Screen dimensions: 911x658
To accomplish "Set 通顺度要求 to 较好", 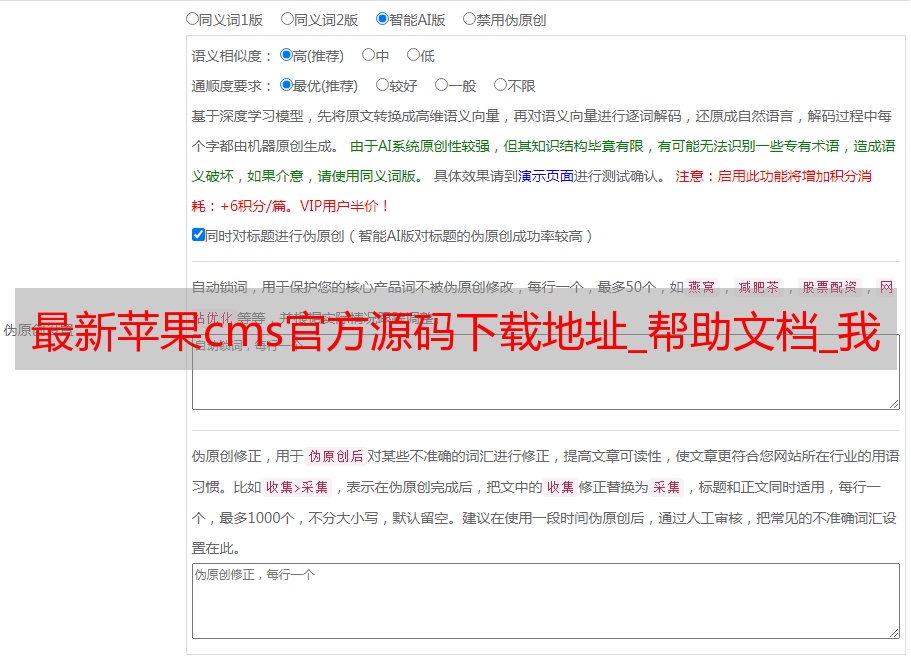I will [x=382, y=85].
